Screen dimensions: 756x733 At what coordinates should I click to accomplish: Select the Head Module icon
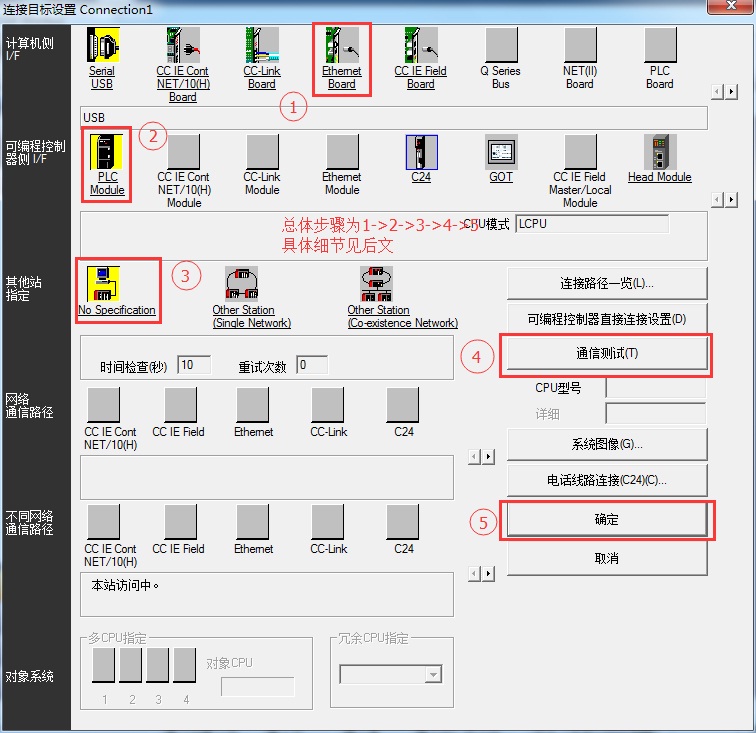(660, 152)
